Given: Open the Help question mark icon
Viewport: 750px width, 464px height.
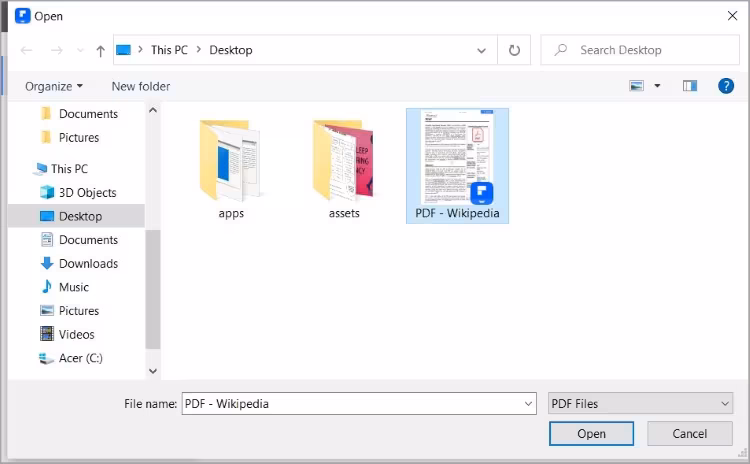Looking at the screenshot, I should click(x=726, y=86).
